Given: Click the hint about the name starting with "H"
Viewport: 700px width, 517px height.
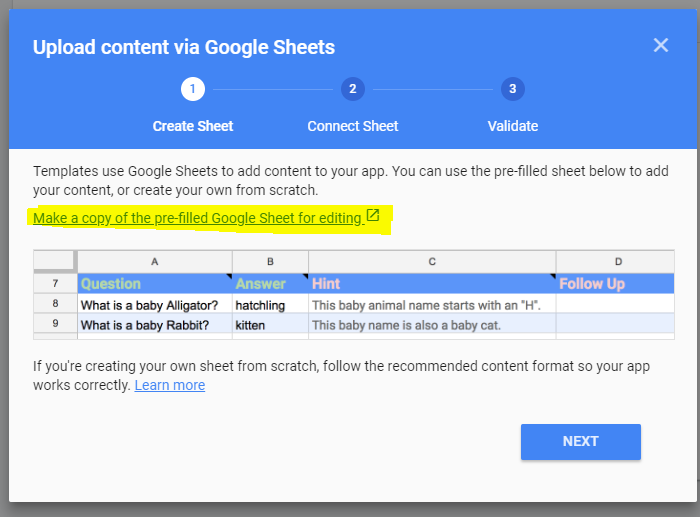Looking at the screenshot, I should (x=432, y=305).
